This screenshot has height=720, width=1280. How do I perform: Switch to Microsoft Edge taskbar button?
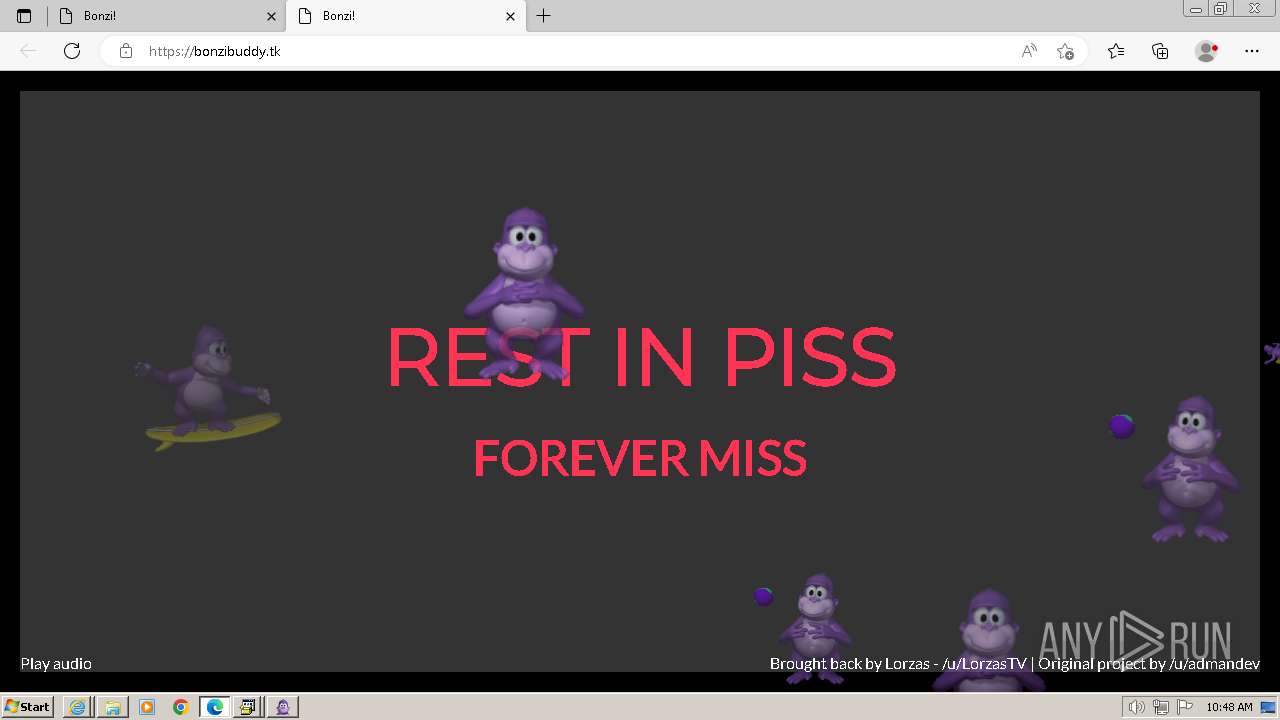[x=215, y=707]
